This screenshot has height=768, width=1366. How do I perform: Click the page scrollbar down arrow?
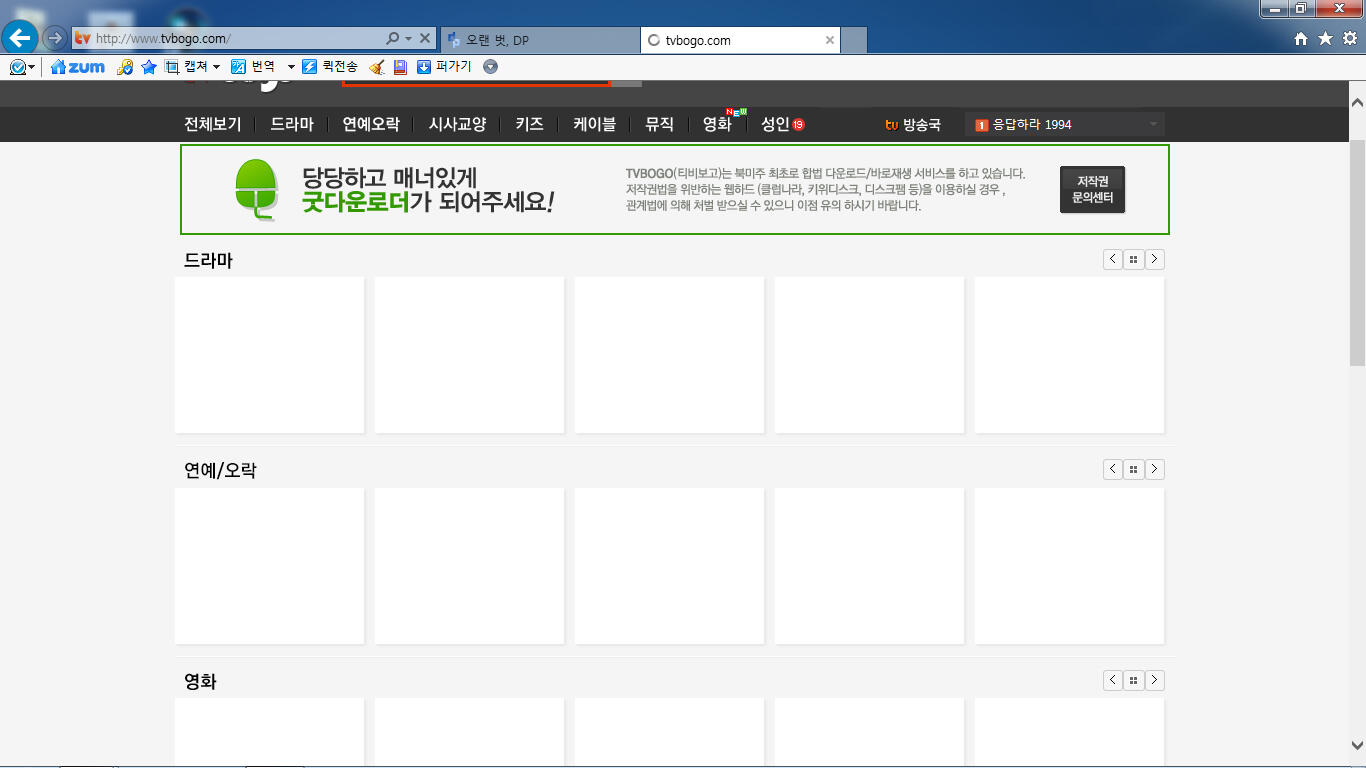click(1357, 745)
